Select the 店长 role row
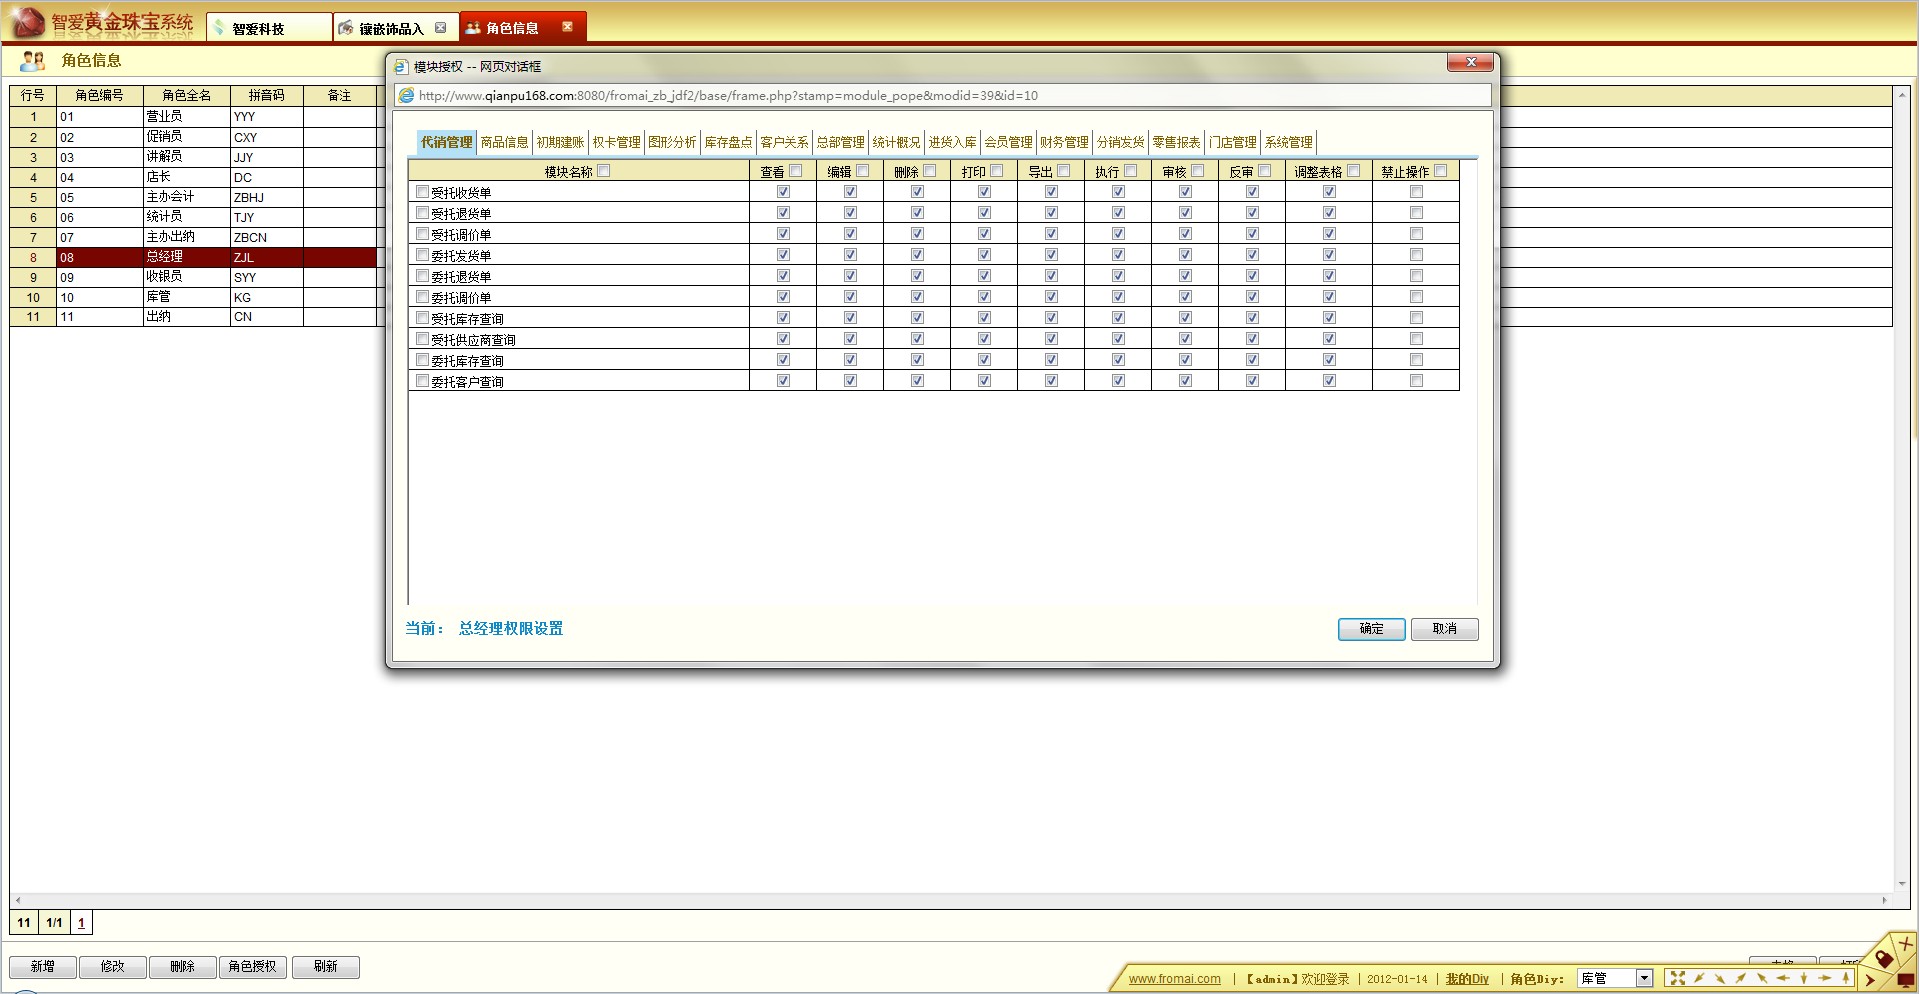 (x=194, y=177)
